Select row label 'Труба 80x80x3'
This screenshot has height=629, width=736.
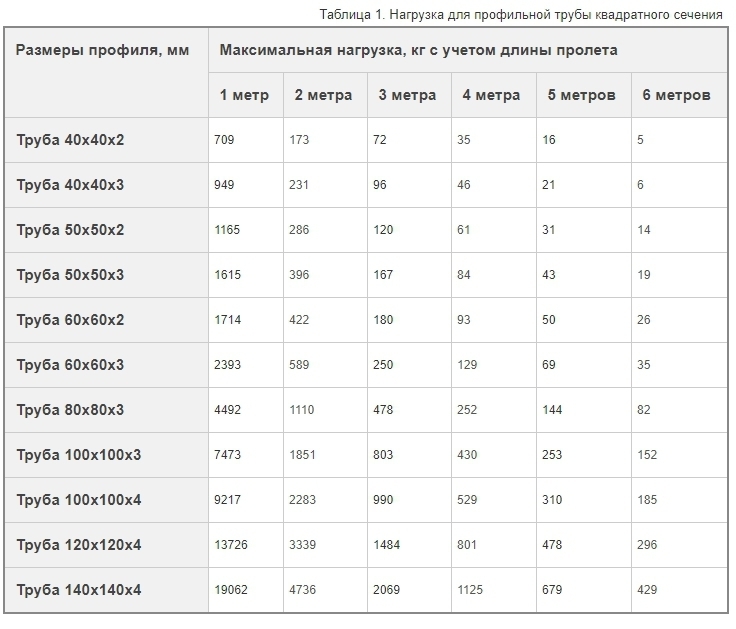pos(71,410)
